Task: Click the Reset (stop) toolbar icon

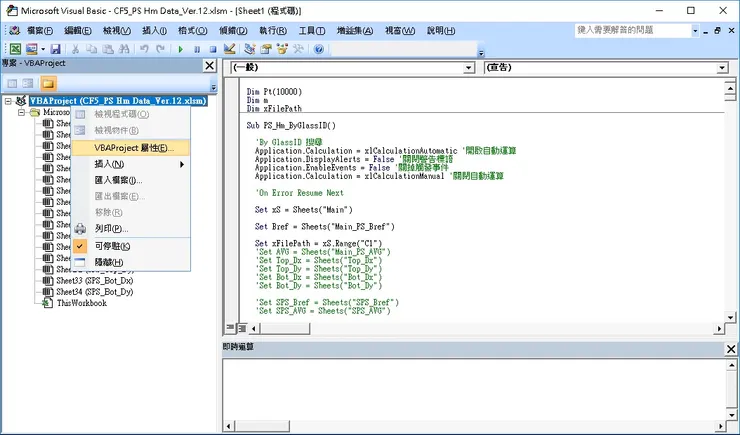Action: click(x=213, y=48)
